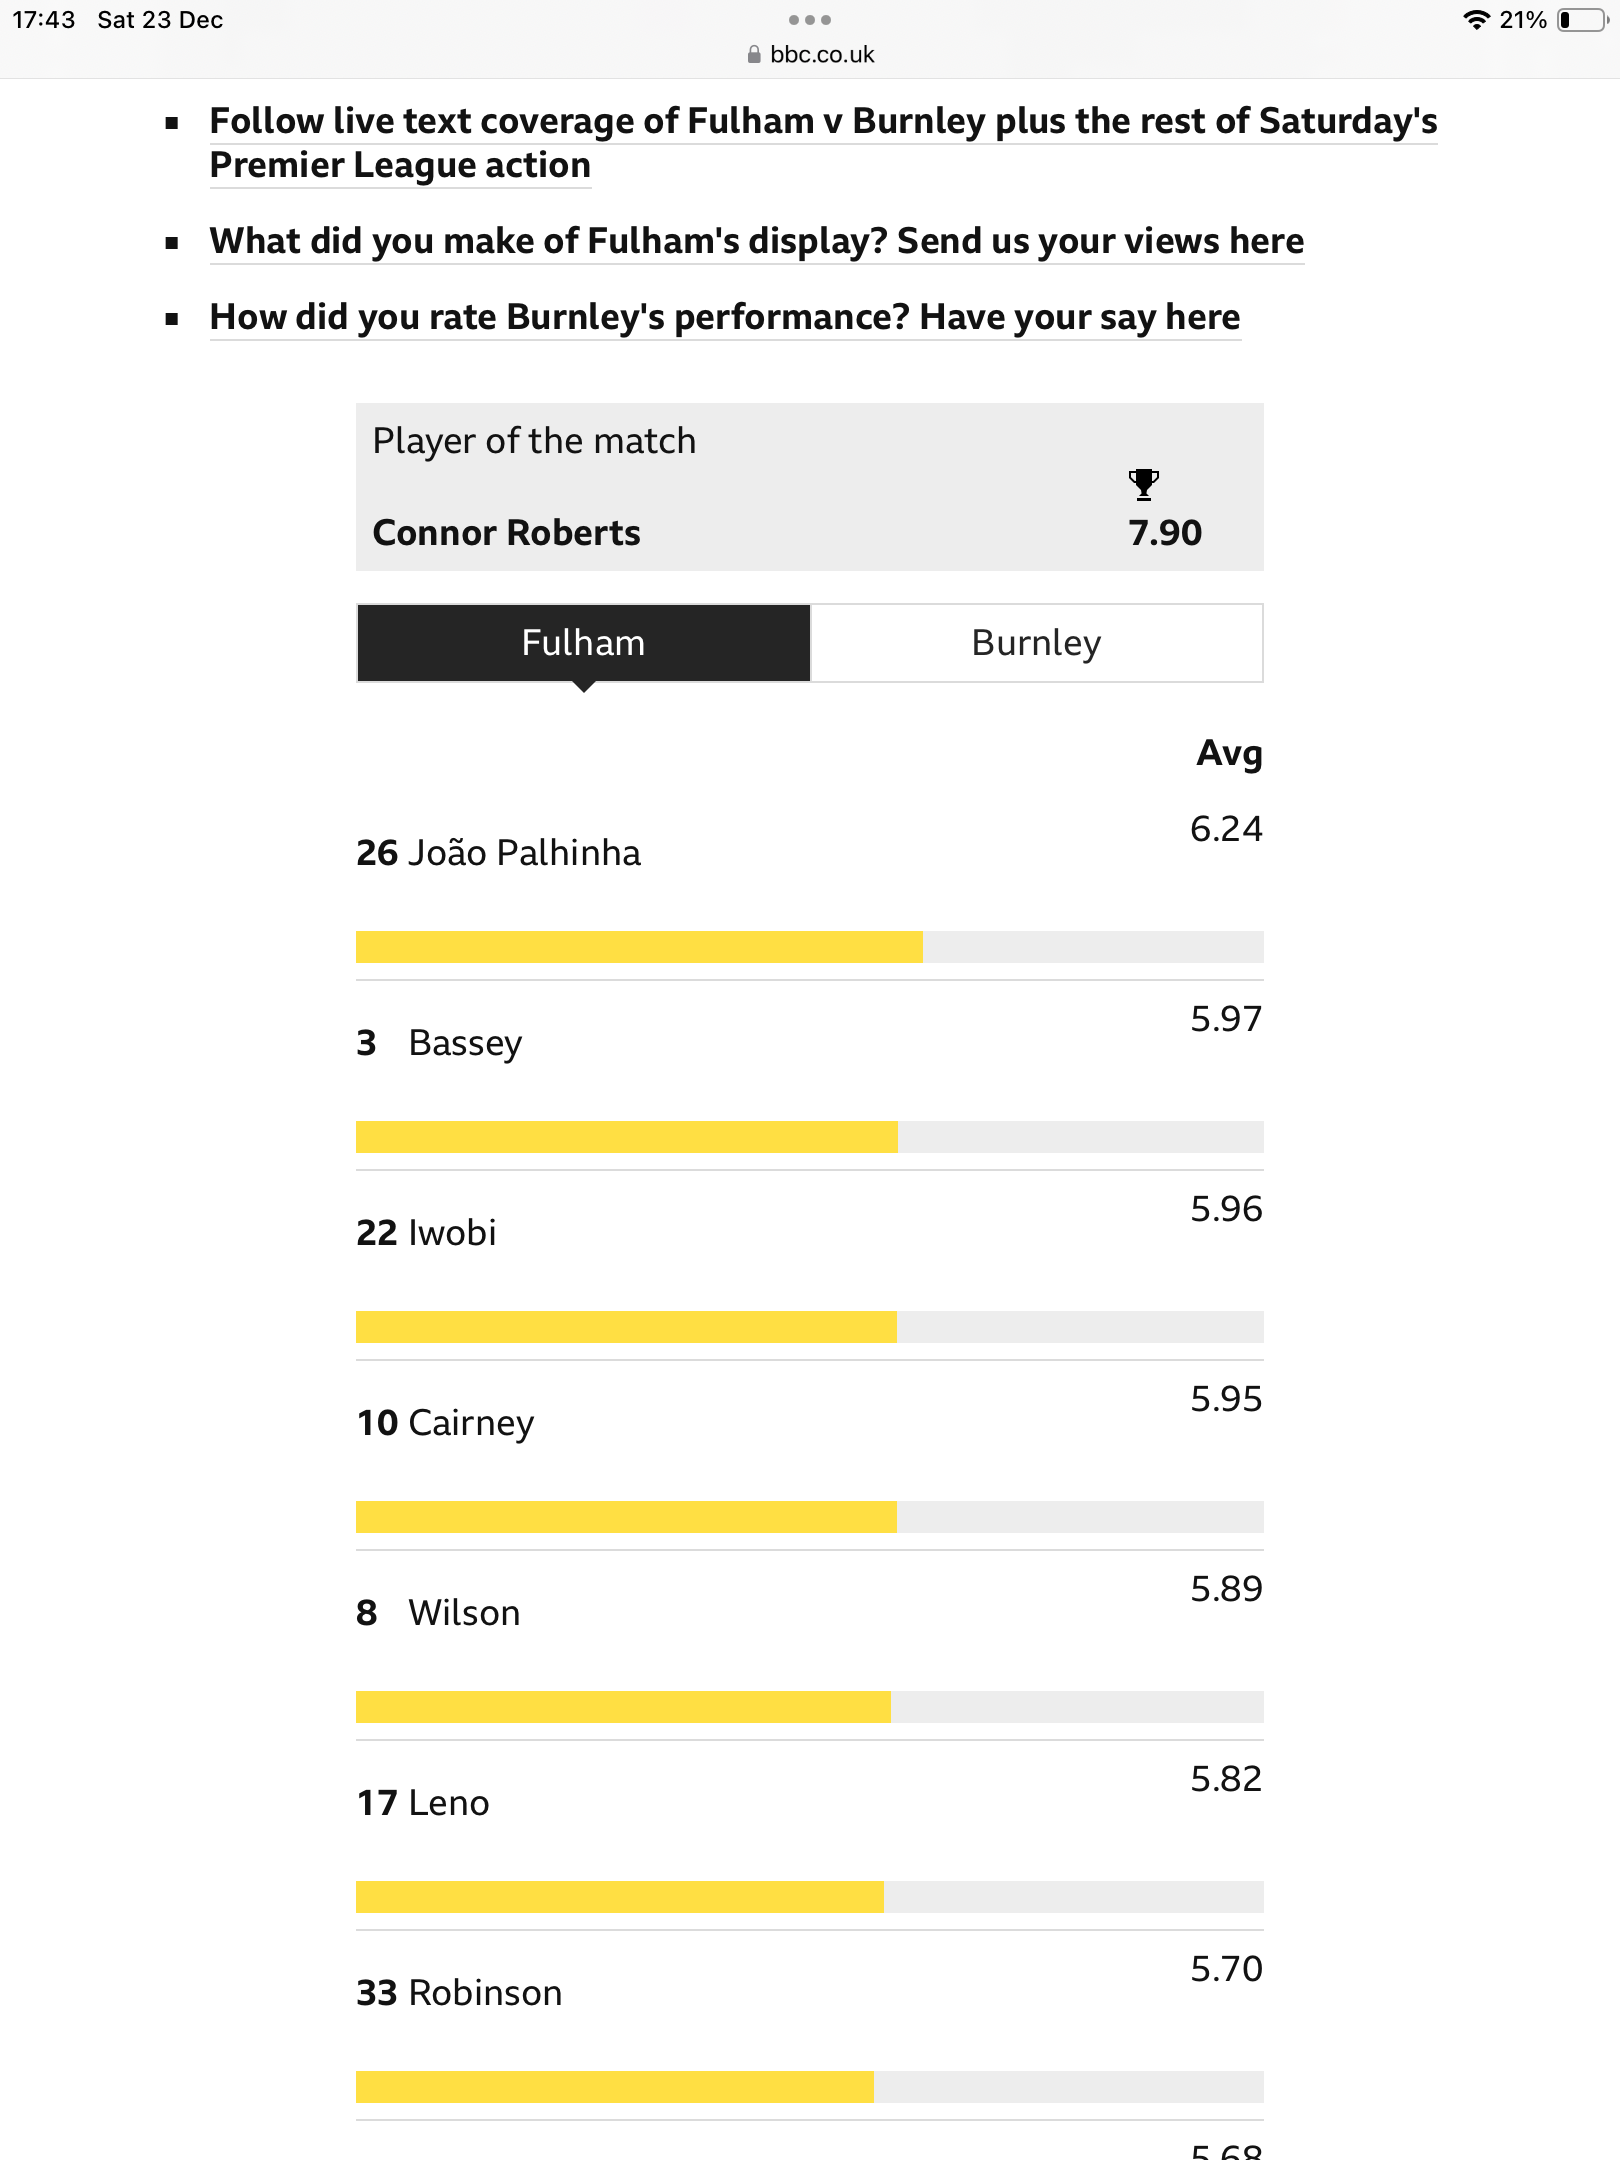Open the rate Burnley's performance link
Viewport: 1620px width, 2160px height.
(724, 317)
